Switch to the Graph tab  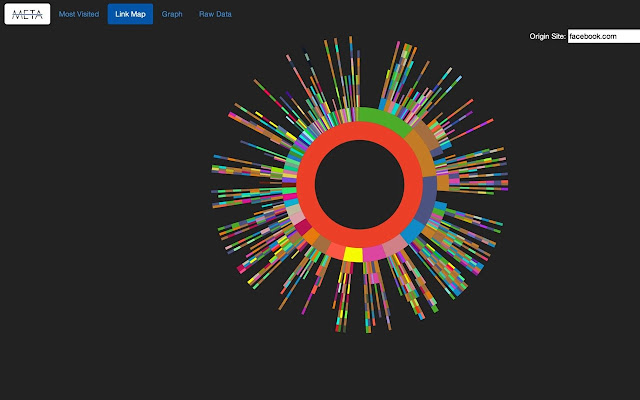pos(172,14)
